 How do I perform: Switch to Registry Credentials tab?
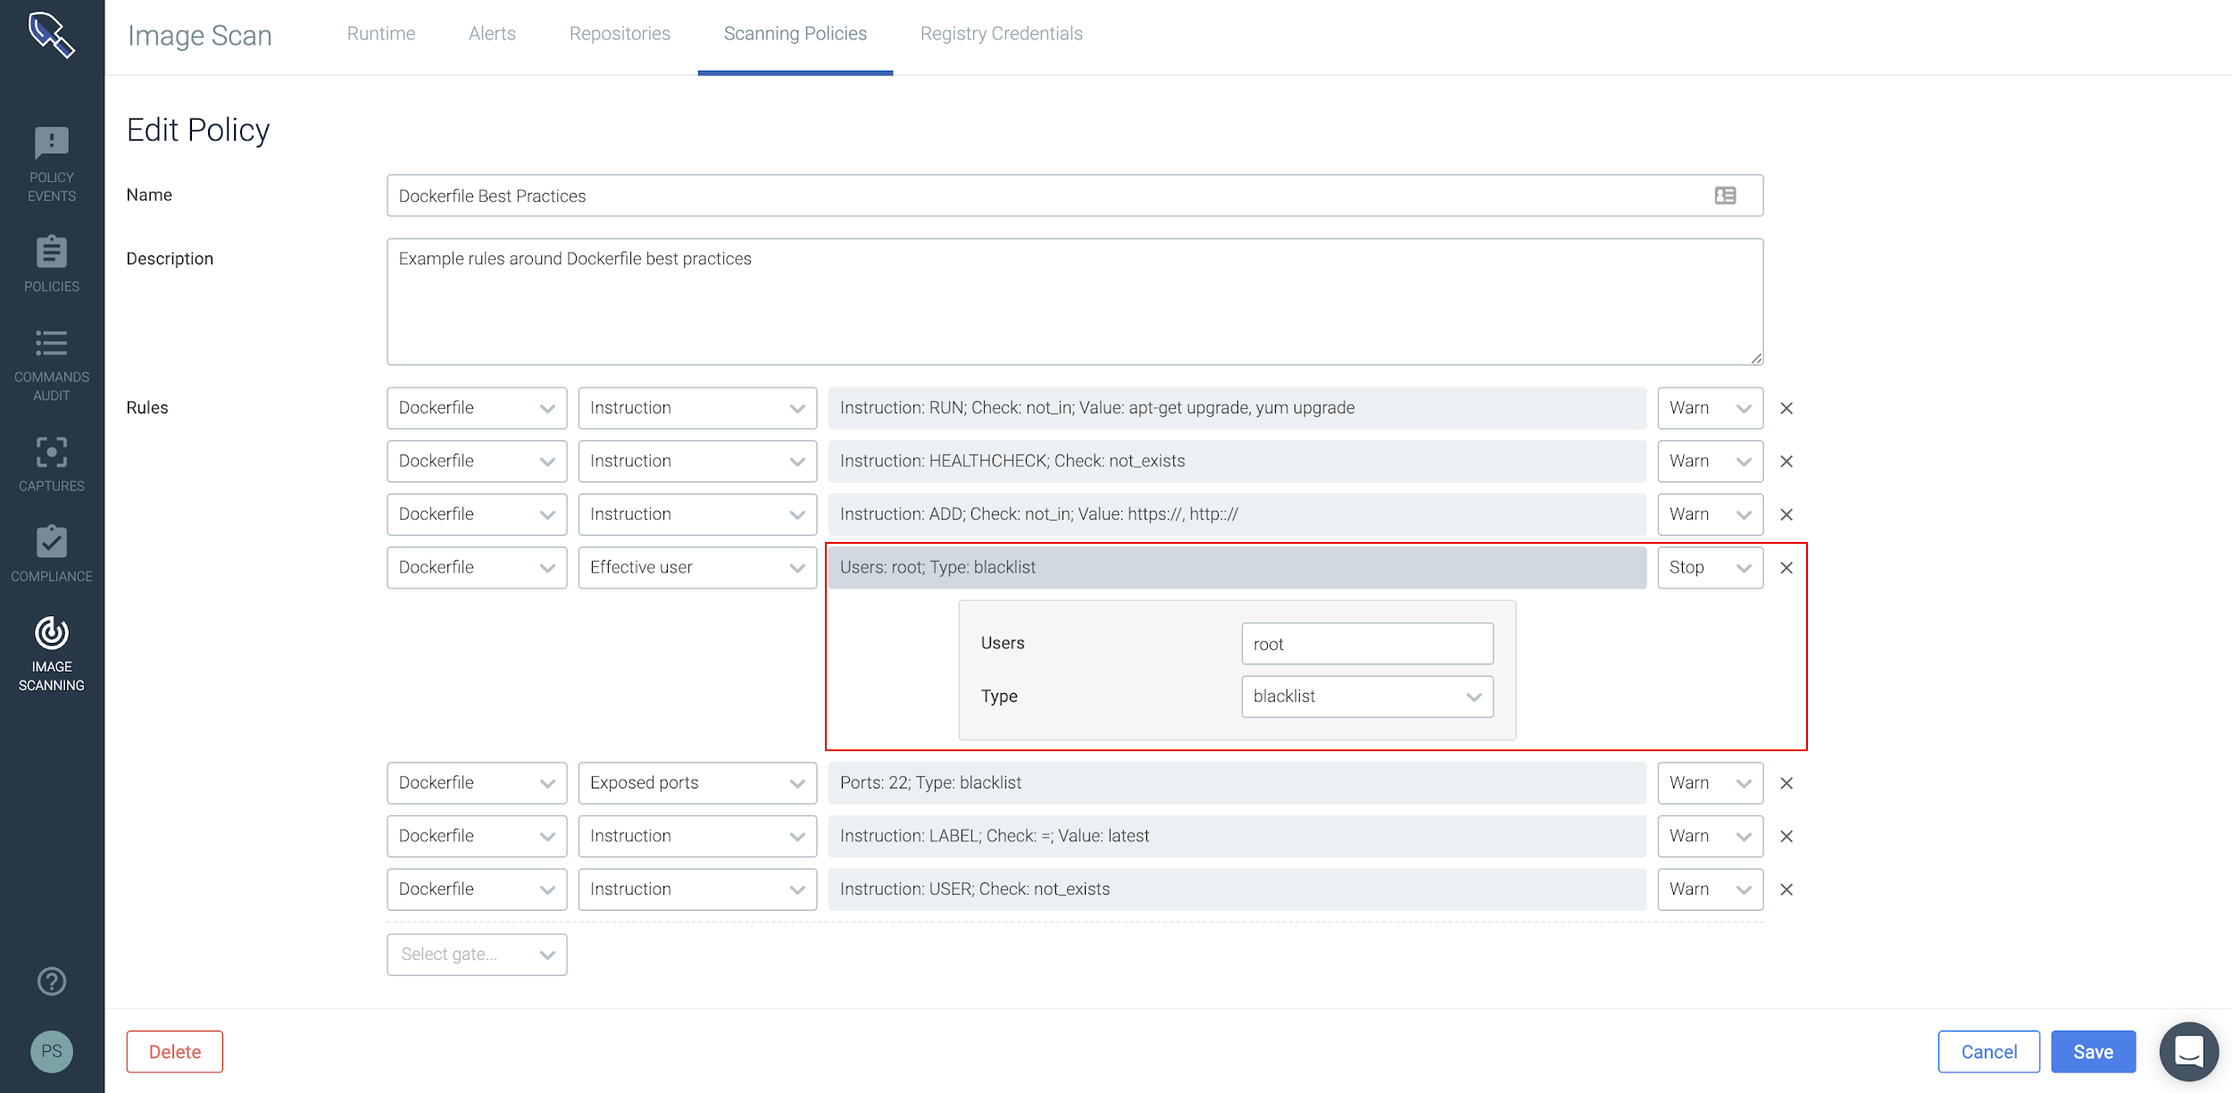(x=1001, y=33)
